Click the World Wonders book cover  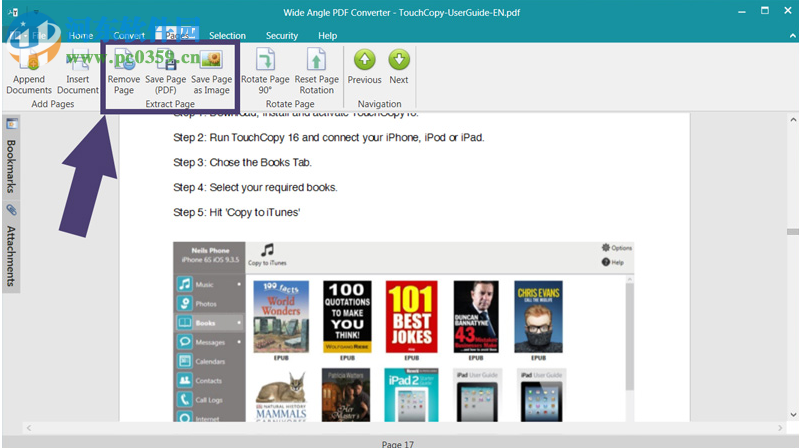click(281, 317)
